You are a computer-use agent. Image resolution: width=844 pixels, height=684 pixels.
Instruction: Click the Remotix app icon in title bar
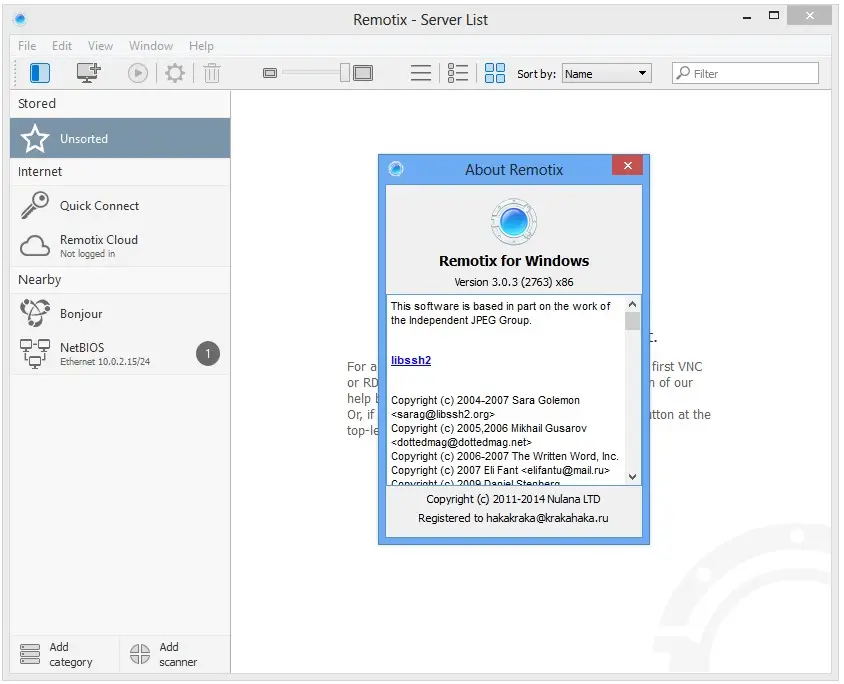tap(20, 19)
